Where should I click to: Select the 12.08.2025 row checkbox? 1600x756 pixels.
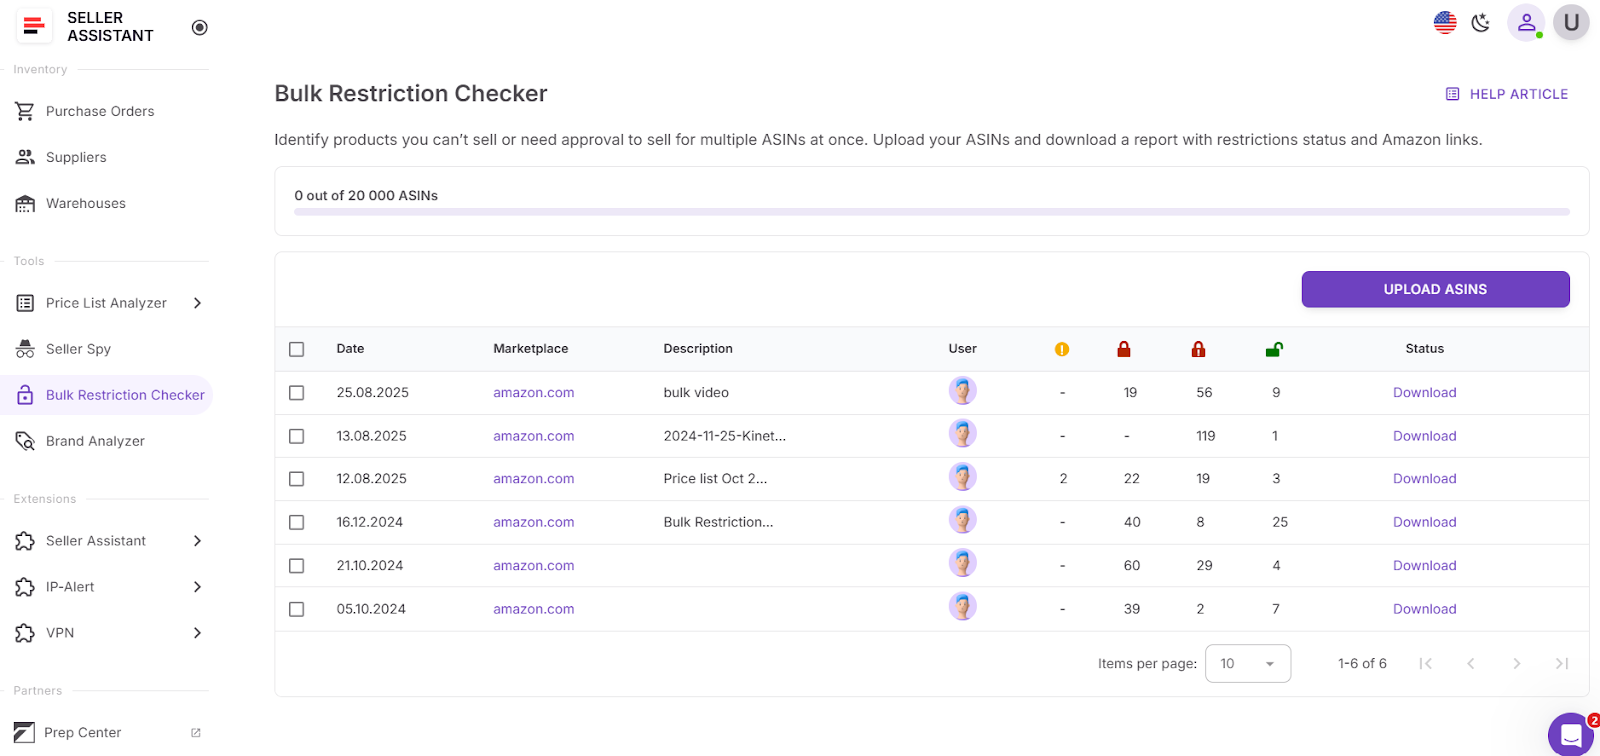[x=296, y=479]
